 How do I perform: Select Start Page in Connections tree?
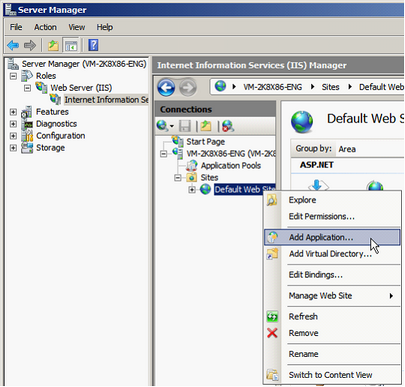[x=205, y=142]
